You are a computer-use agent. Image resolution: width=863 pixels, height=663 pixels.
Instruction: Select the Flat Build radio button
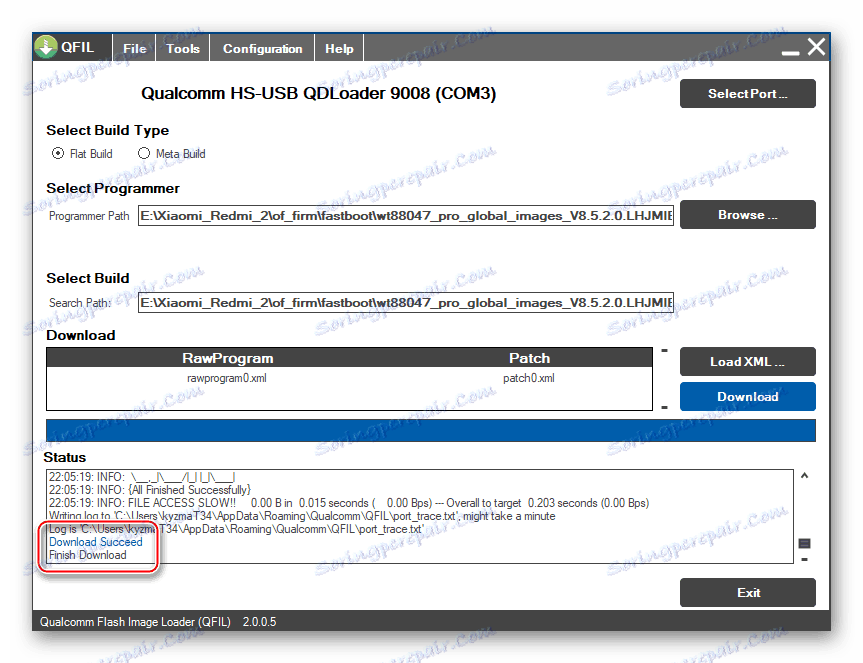pyautogui.click(x=58, y=154)
